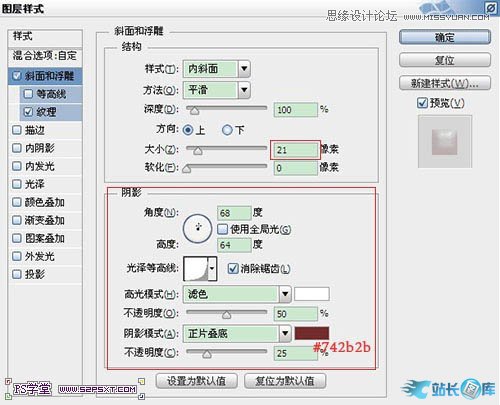Click the 内斜面 style combo box
This screenshot has width=500, height=405.
(x=217, y=69)
